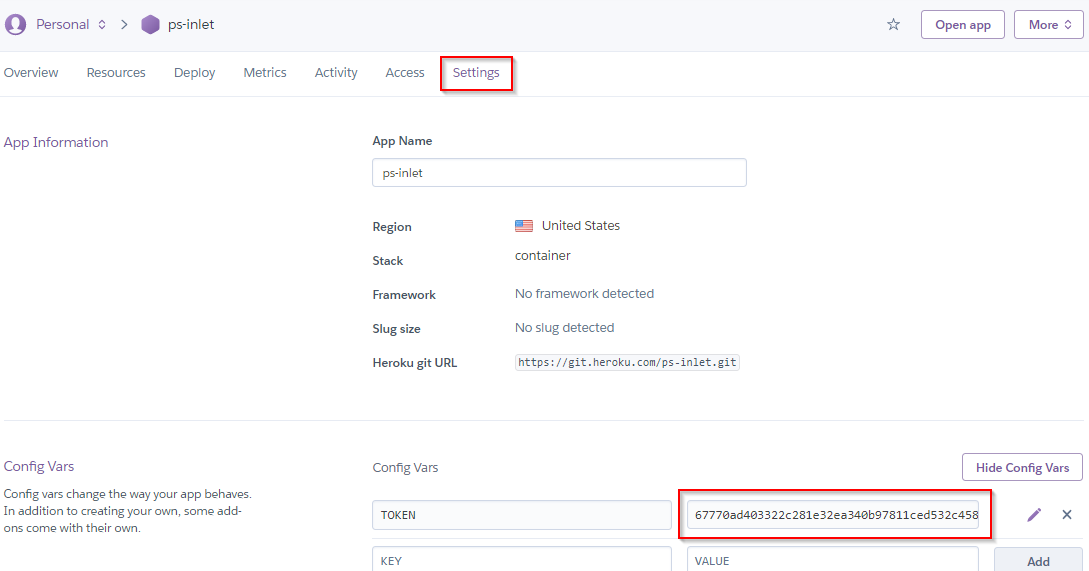
Task: Click the Config Vars left section heading
Action: [39, 466]
